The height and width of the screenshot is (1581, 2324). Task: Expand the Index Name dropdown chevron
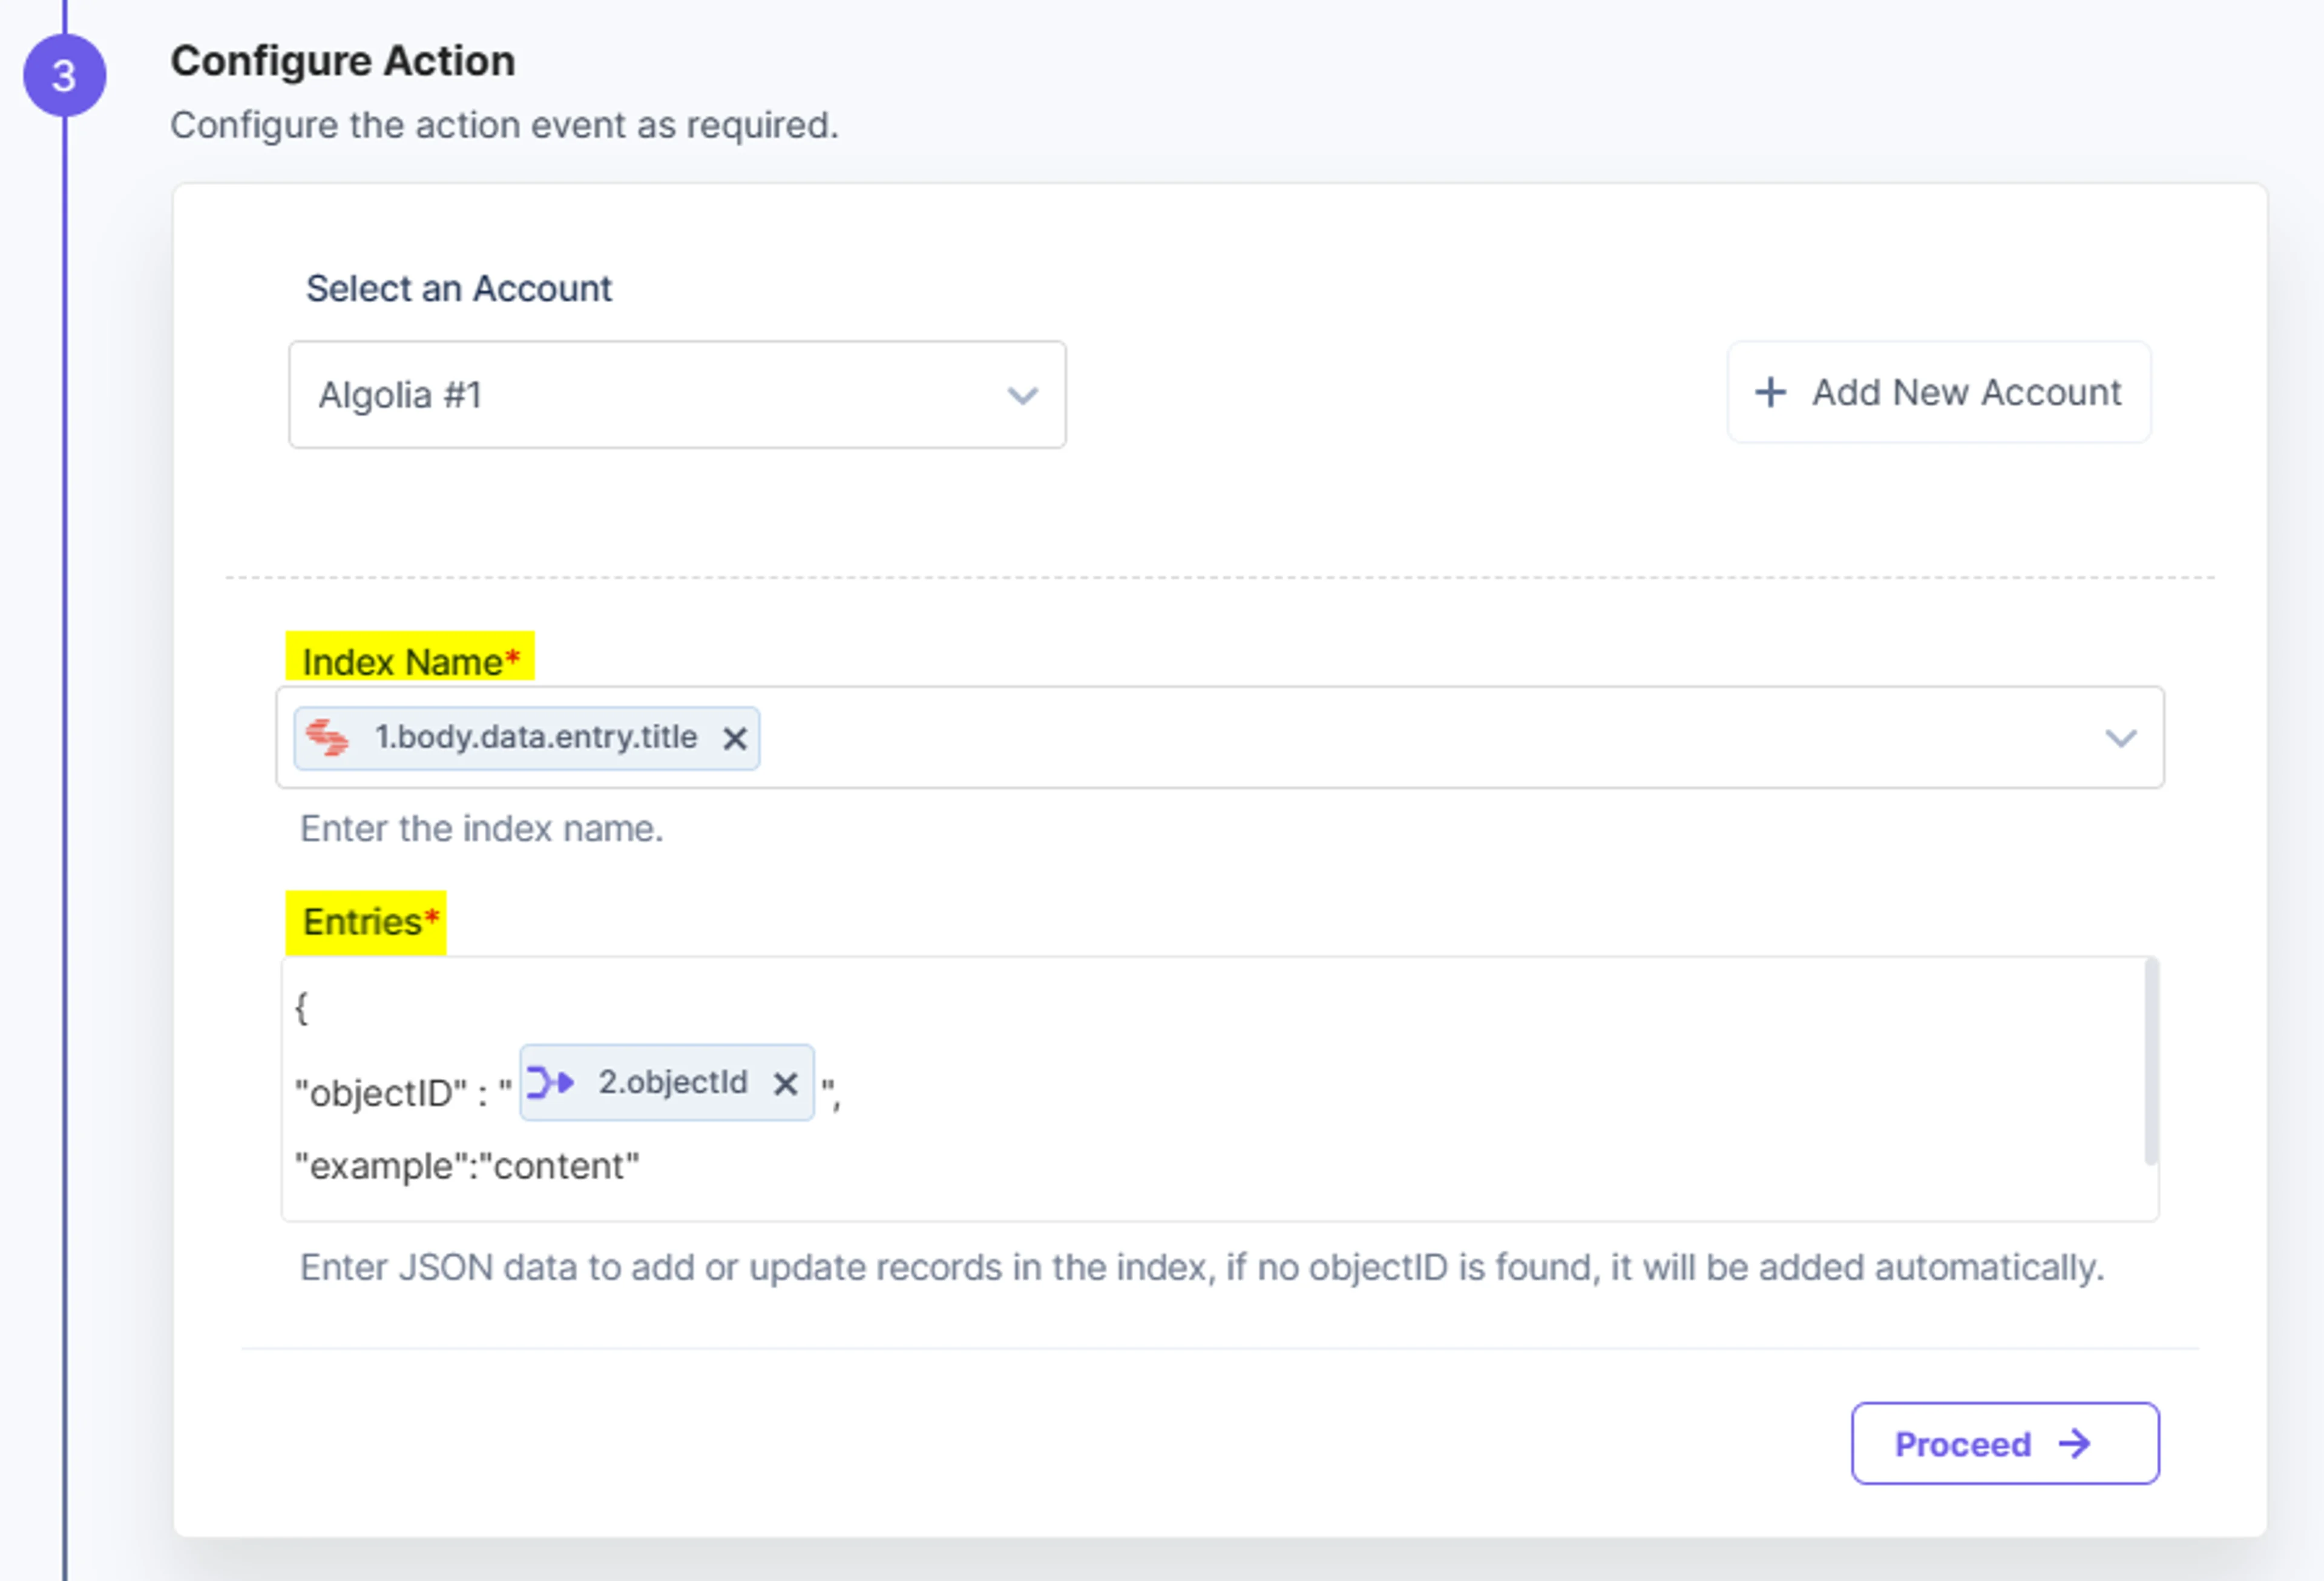point(2120,738)
